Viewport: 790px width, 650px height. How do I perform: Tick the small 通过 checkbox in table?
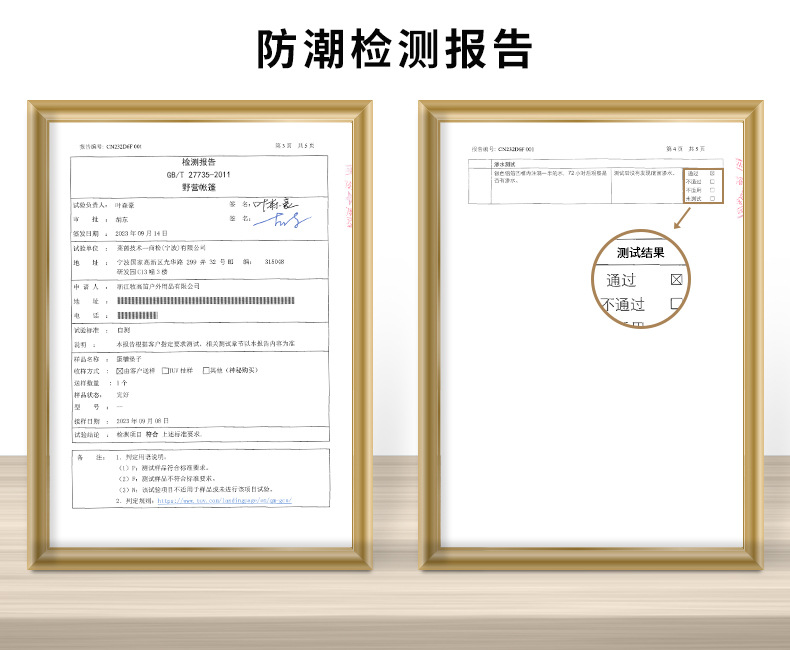point(712,173)
